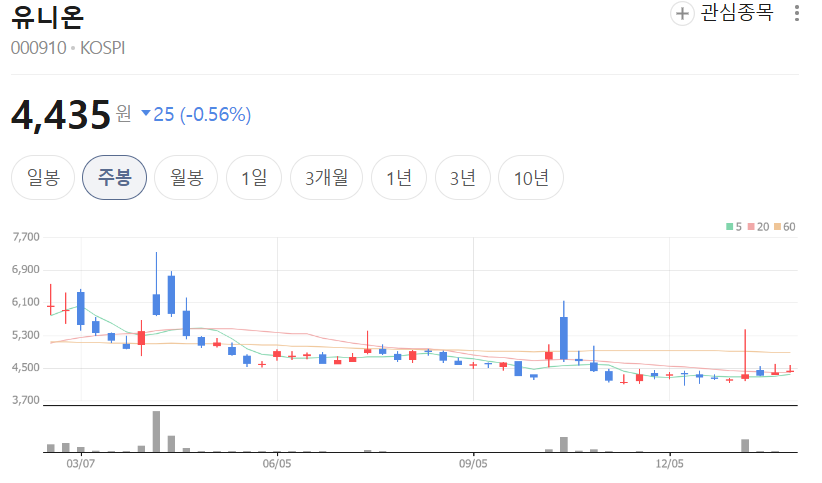
Task: Click the stock name 유니온
Action: 47,17
